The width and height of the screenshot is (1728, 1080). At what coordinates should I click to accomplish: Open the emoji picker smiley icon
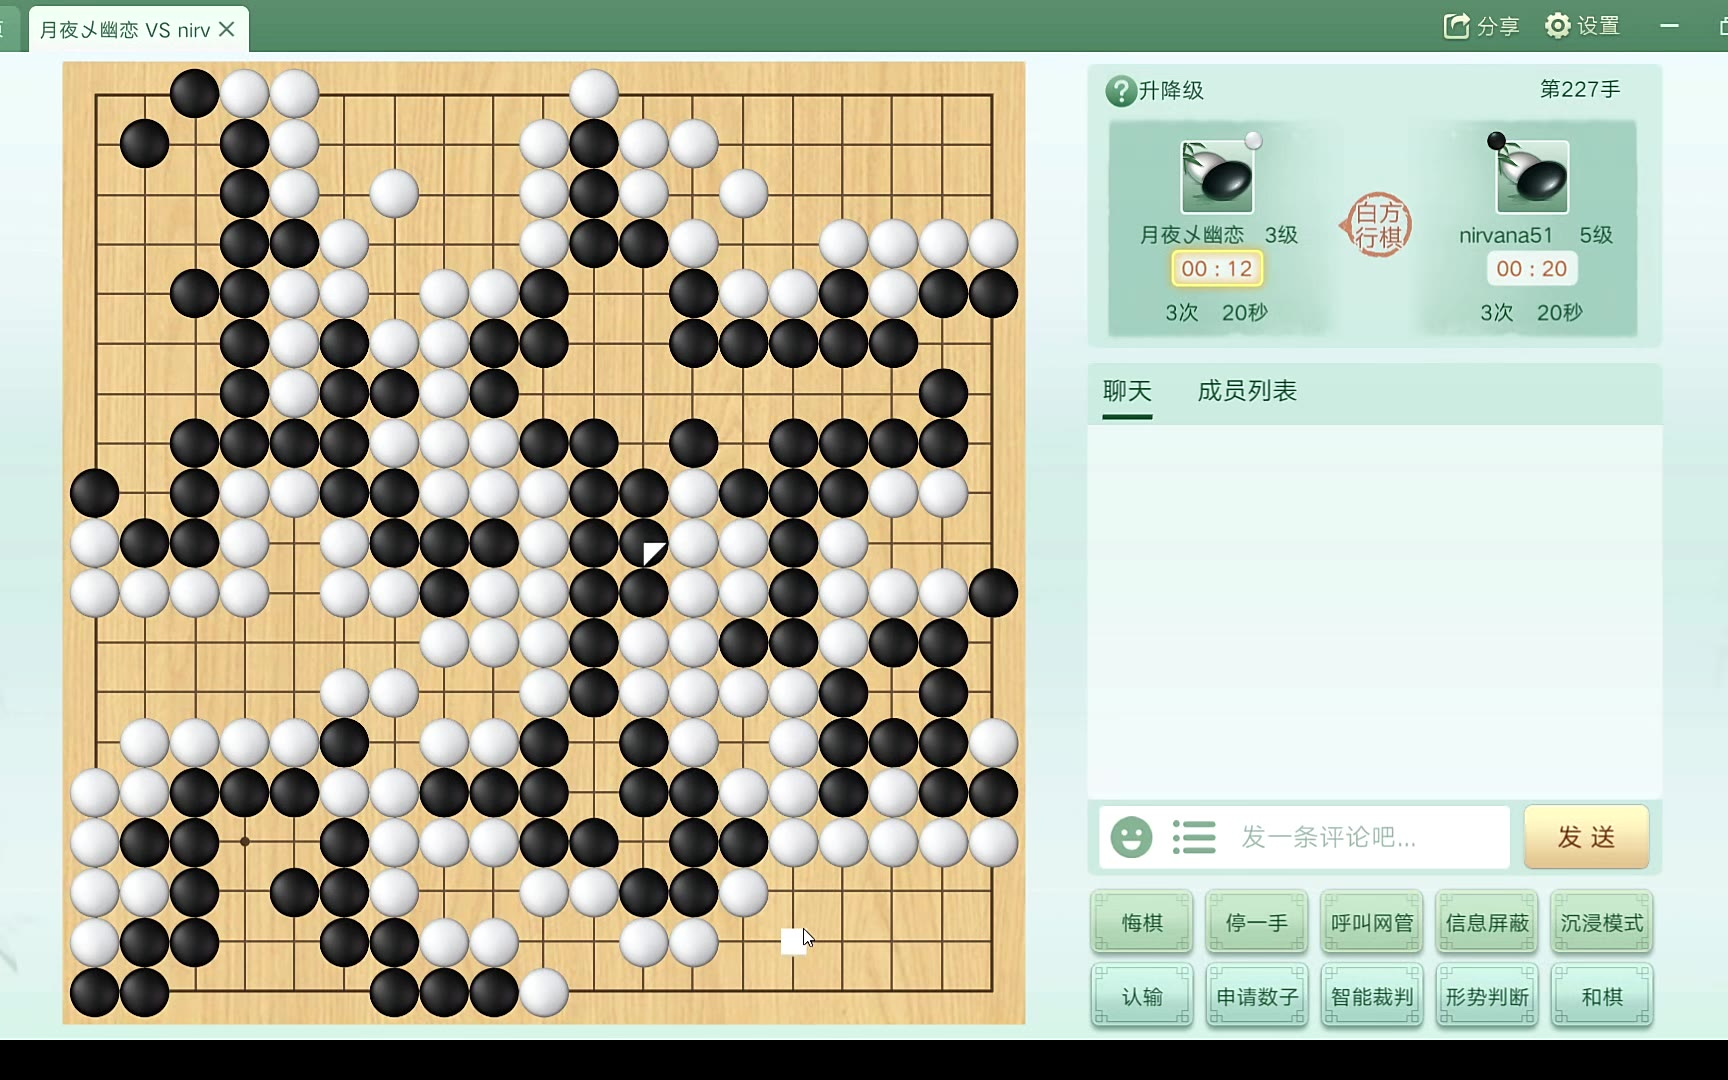pyautogui.click(x=1131, y=837)
